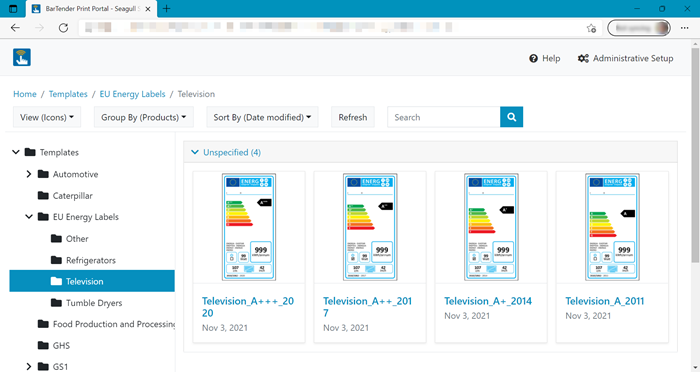The height and width of the screenshot is (372, 700).
Task: Click the browser back arrow
Action: pos(15,28)
